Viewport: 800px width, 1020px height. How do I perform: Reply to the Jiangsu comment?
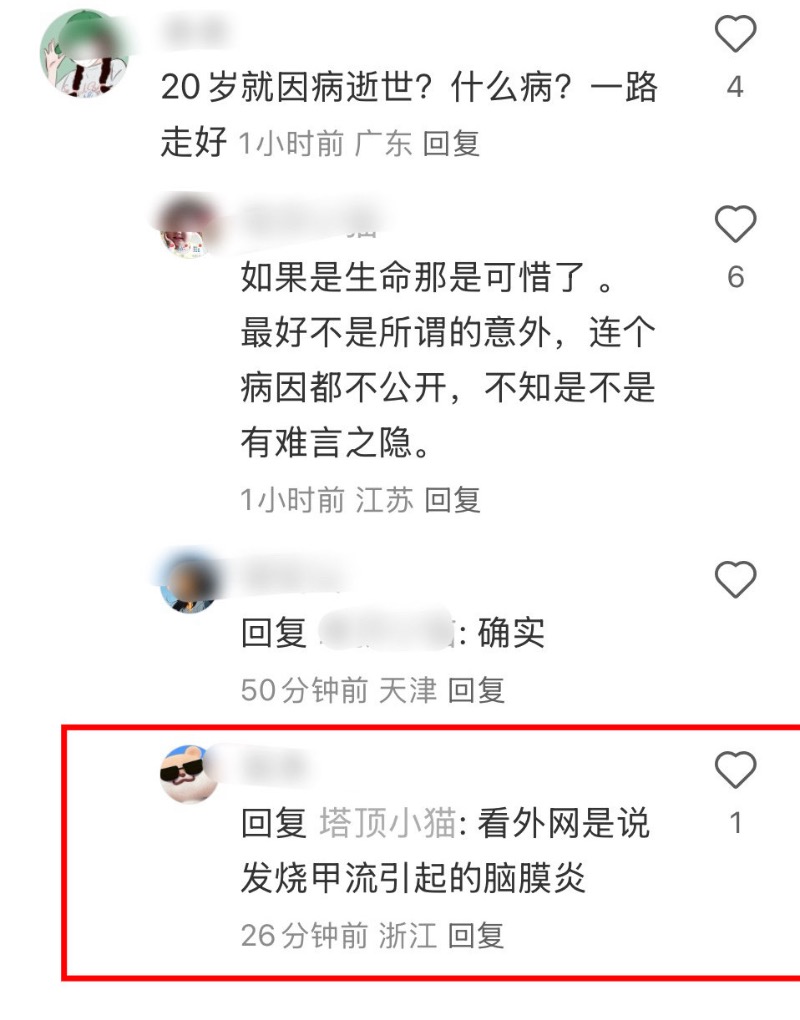point(452,500)
